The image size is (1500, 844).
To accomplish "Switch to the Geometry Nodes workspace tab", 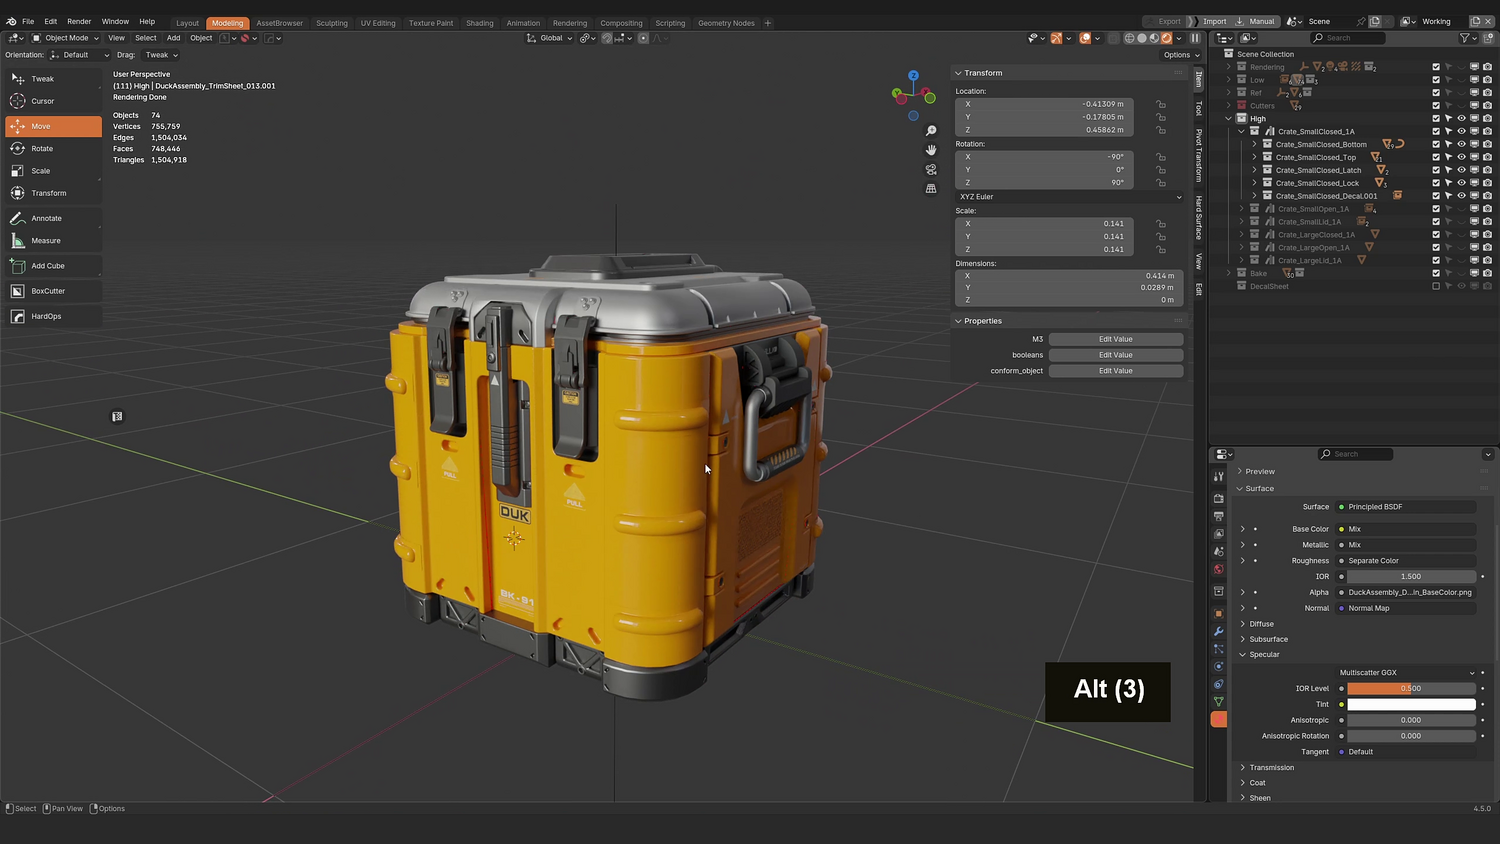I will [x=726, y=23].
